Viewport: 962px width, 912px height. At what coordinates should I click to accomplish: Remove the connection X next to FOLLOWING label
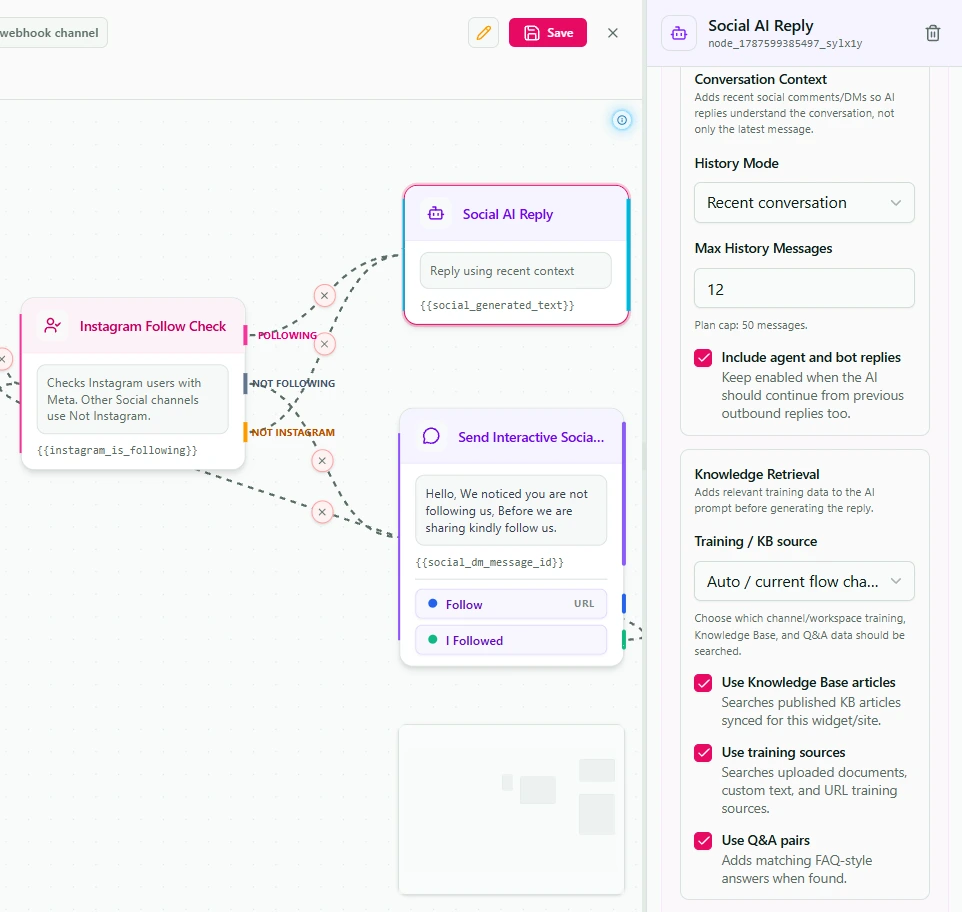325,344
